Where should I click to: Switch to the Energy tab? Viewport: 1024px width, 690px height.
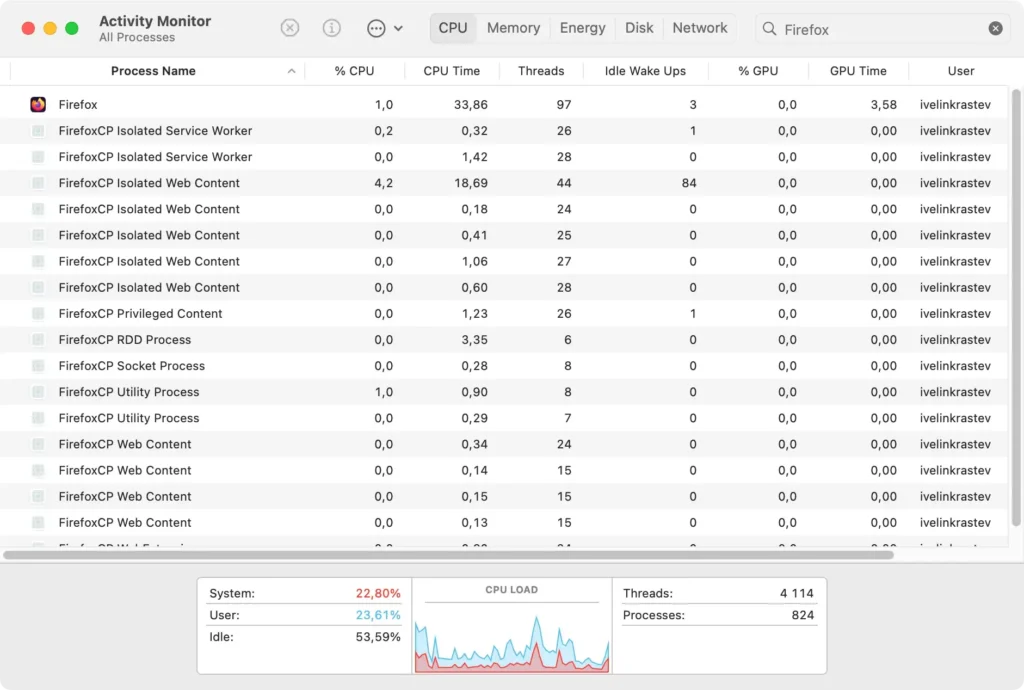pos(582,28)
